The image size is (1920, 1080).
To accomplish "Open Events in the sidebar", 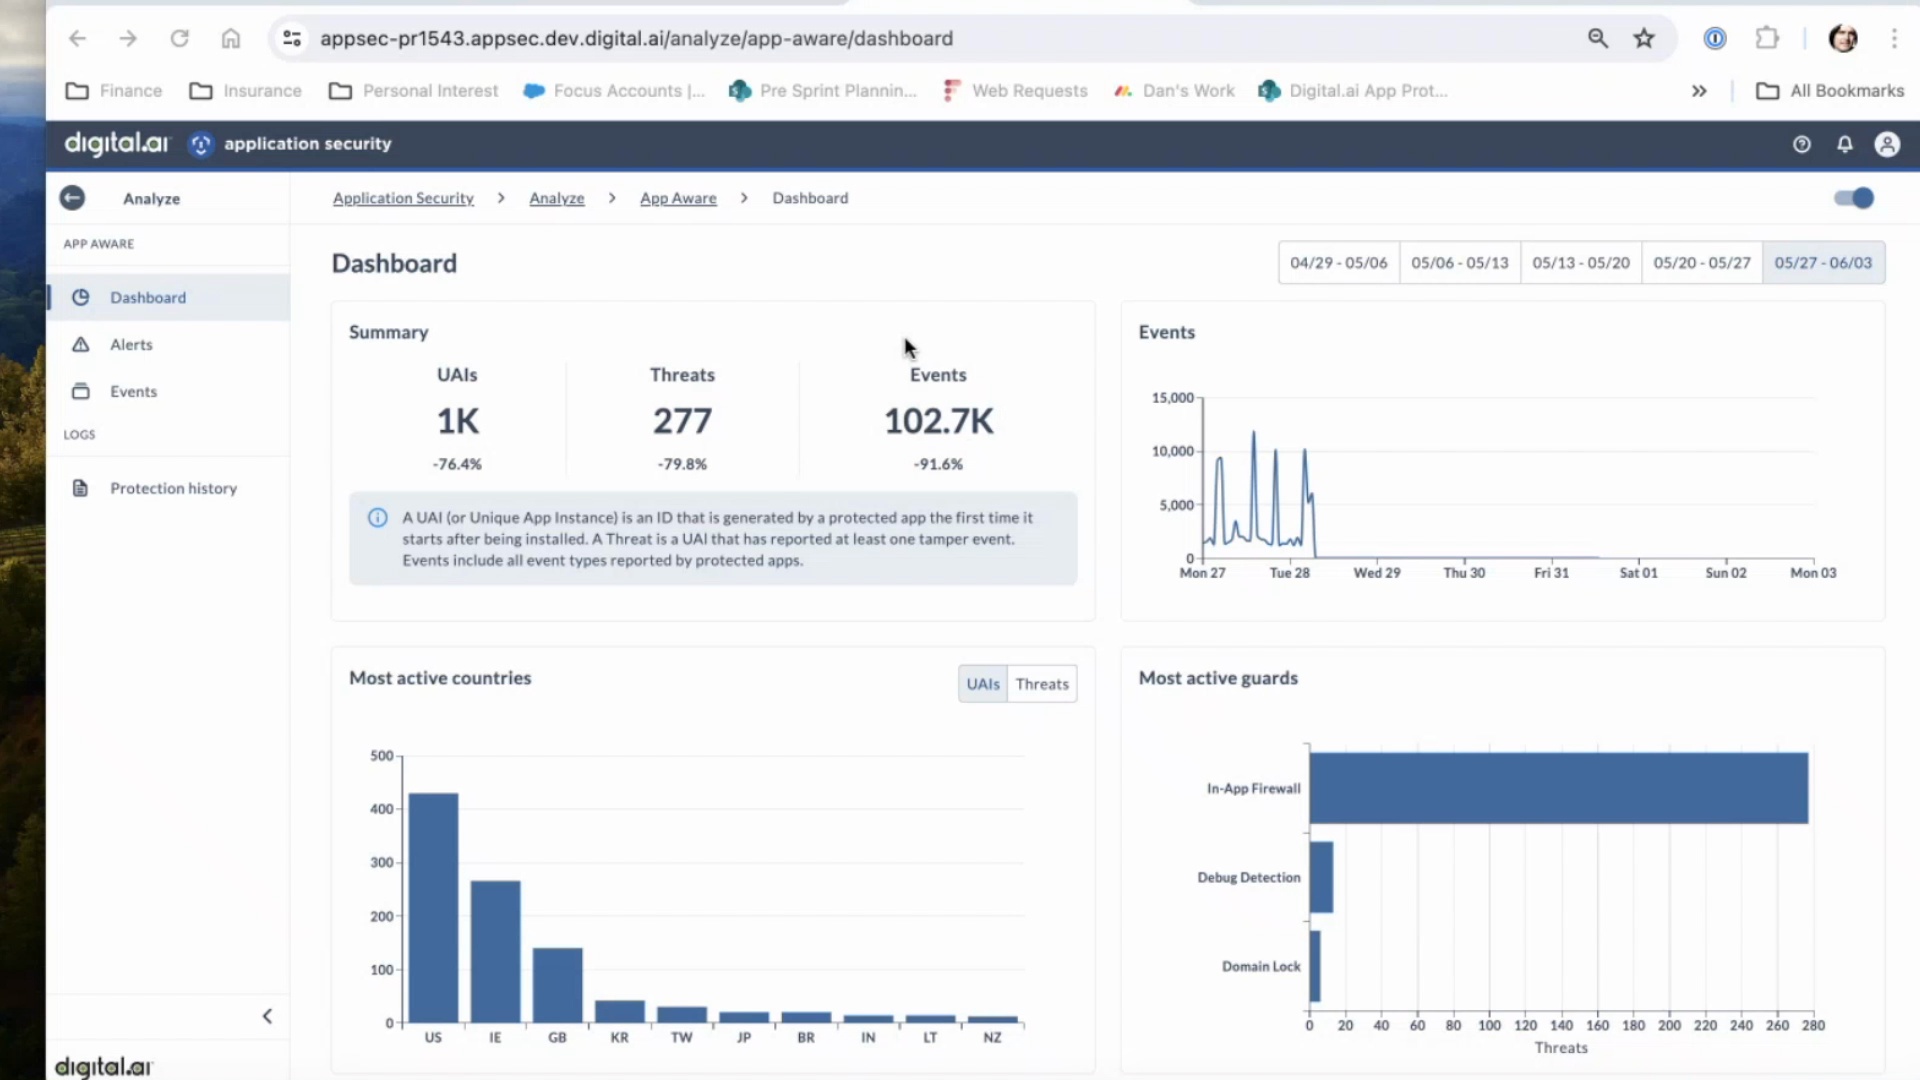I will 133,391.
